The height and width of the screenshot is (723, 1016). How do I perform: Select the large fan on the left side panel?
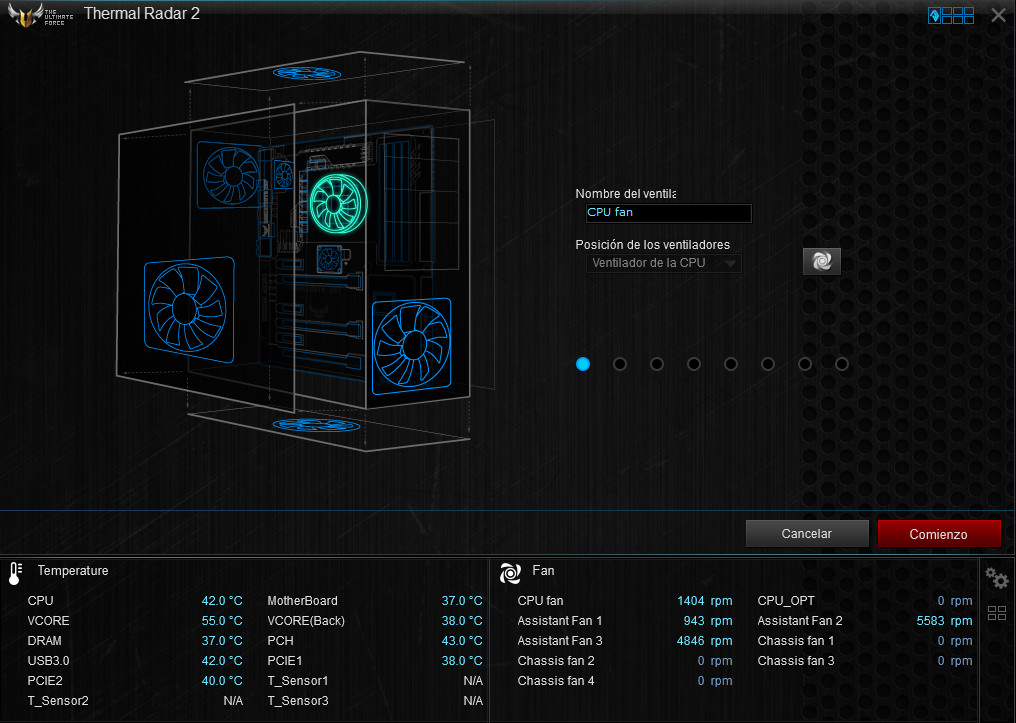click(x=189, y=309)
